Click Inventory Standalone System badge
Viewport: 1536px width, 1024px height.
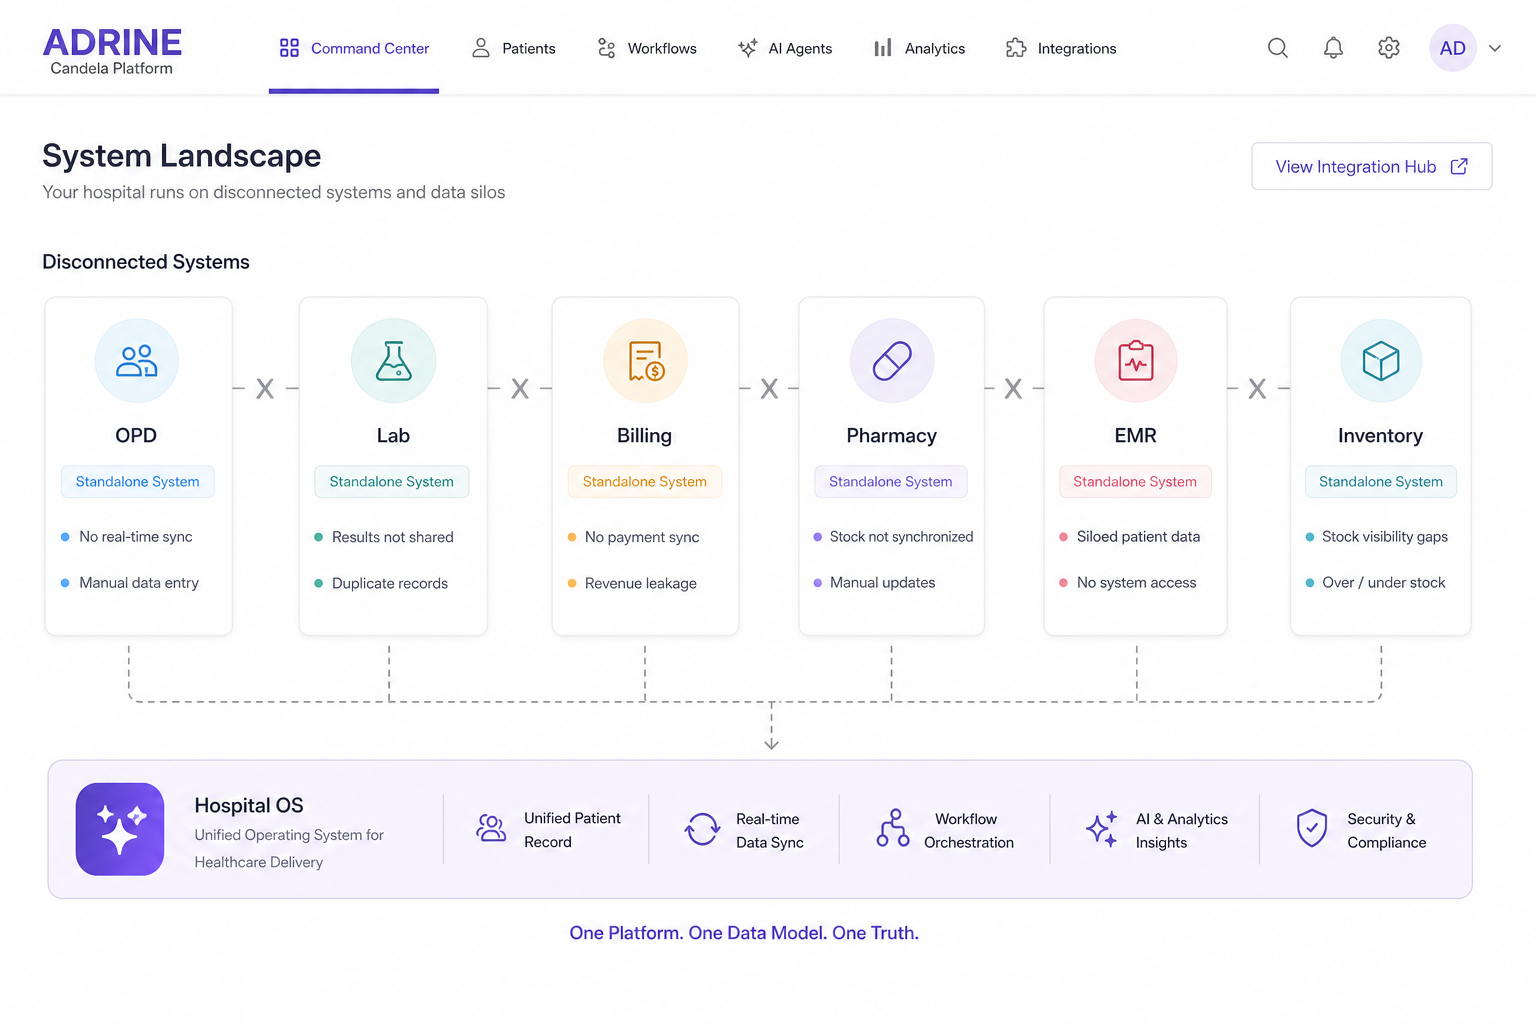(x=1381, y=481)
